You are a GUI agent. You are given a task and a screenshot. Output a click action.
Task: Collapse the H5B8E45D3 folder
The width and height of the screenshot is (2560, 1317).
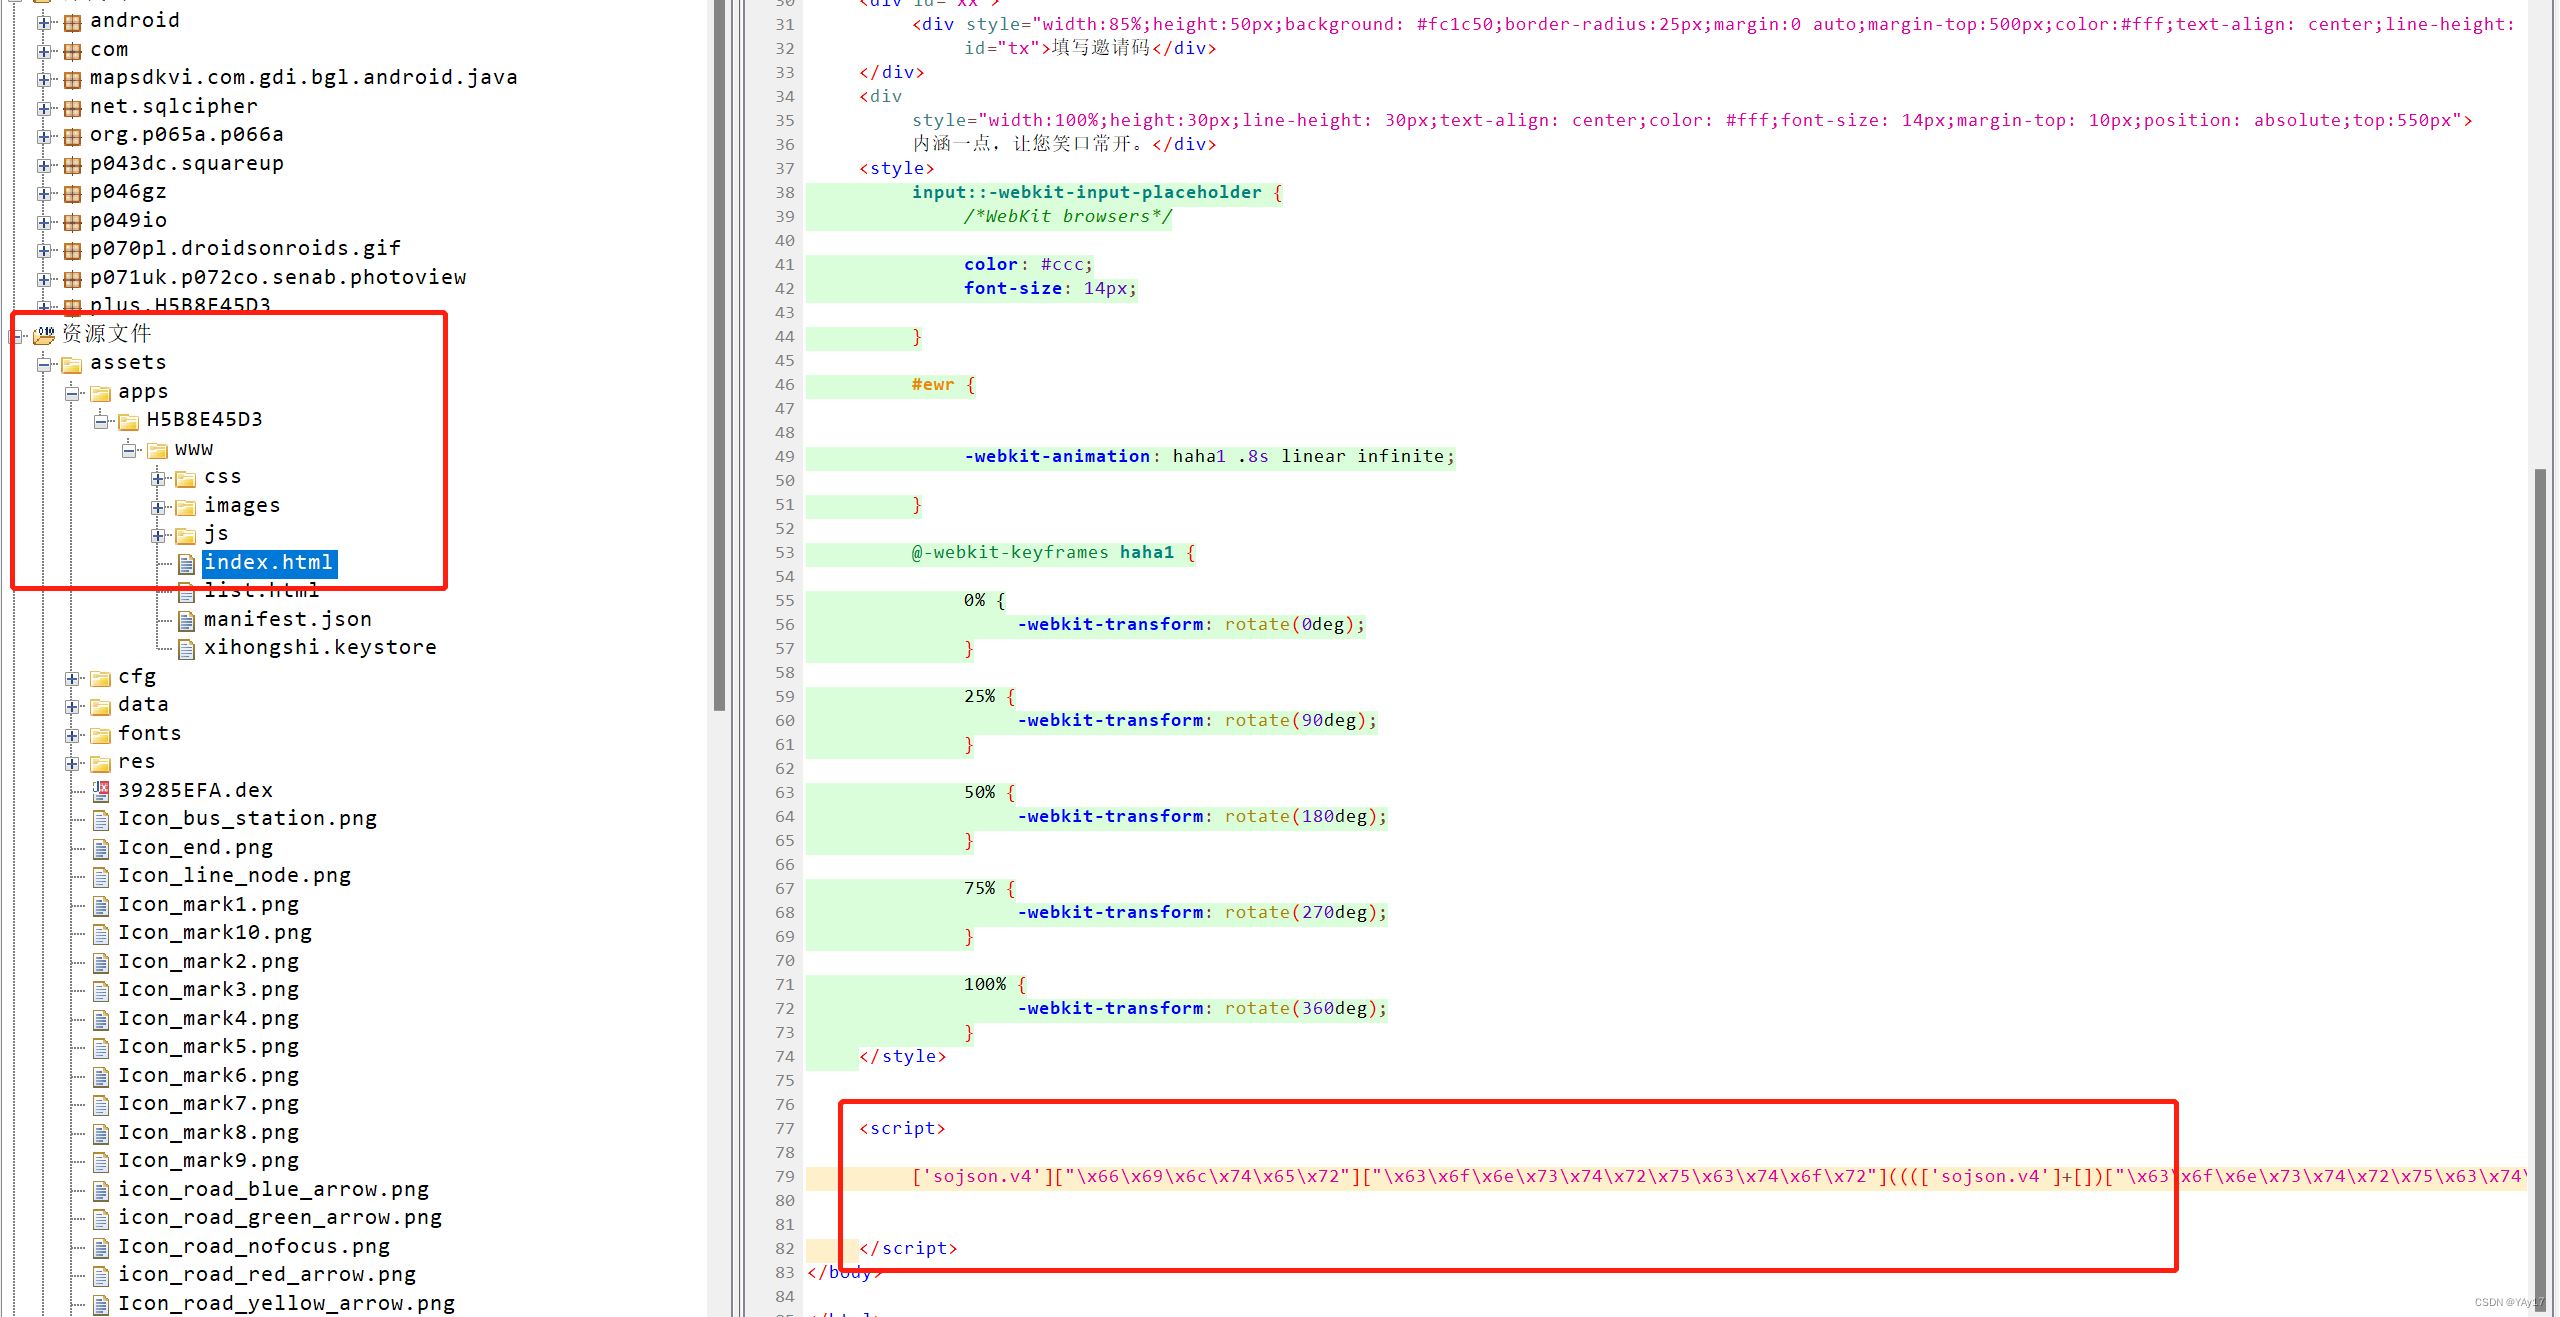(101, 421)
